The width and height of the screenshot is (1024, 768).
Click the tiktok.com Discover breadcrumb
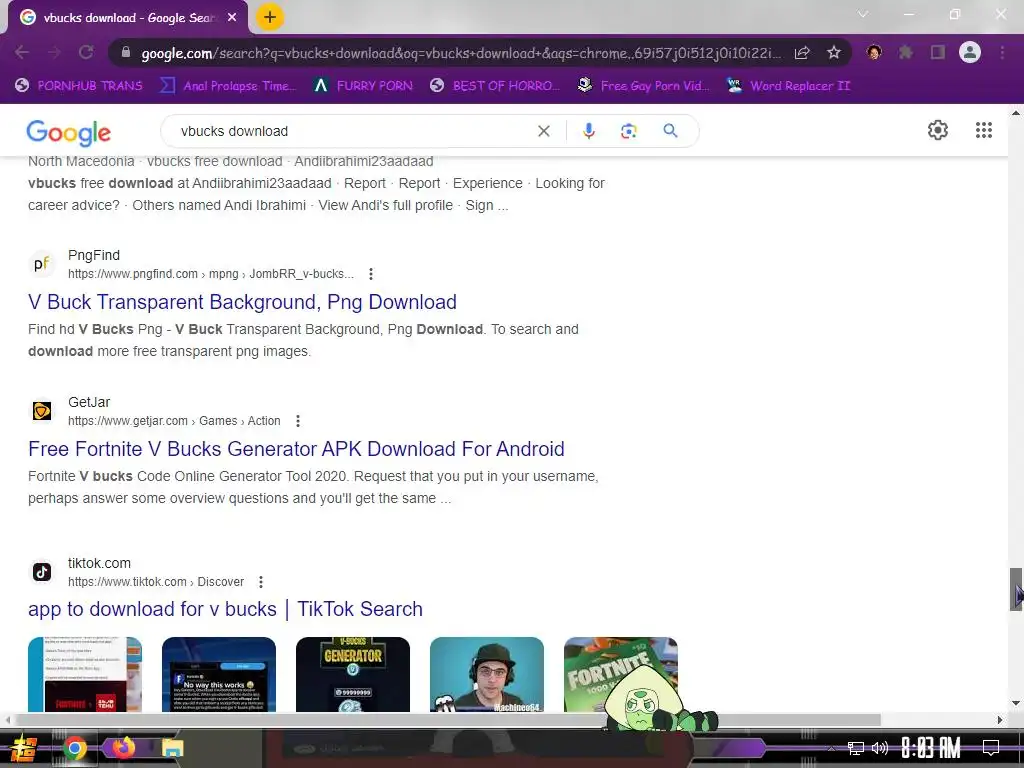tap(156, 581)
